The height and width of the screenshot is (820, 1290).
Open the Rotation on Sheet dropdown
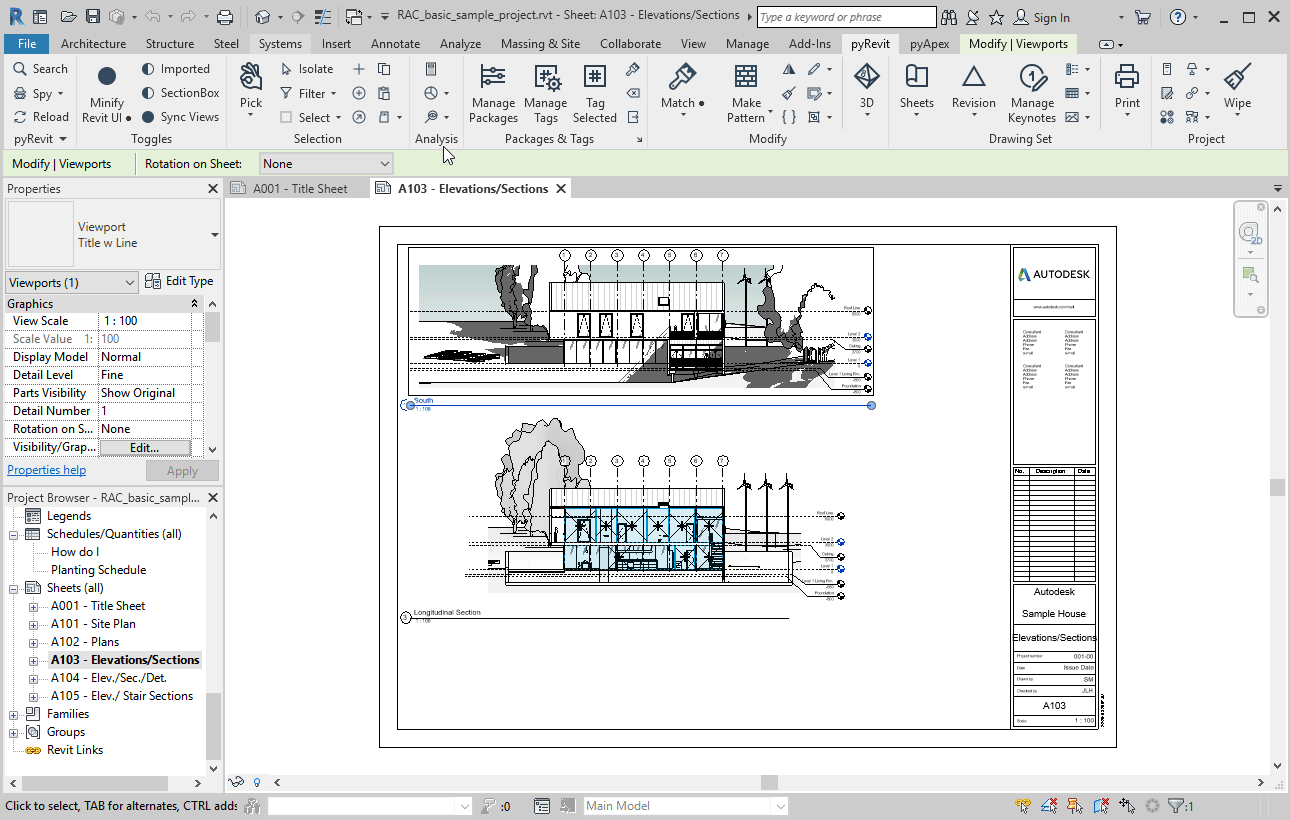[325, 163]
